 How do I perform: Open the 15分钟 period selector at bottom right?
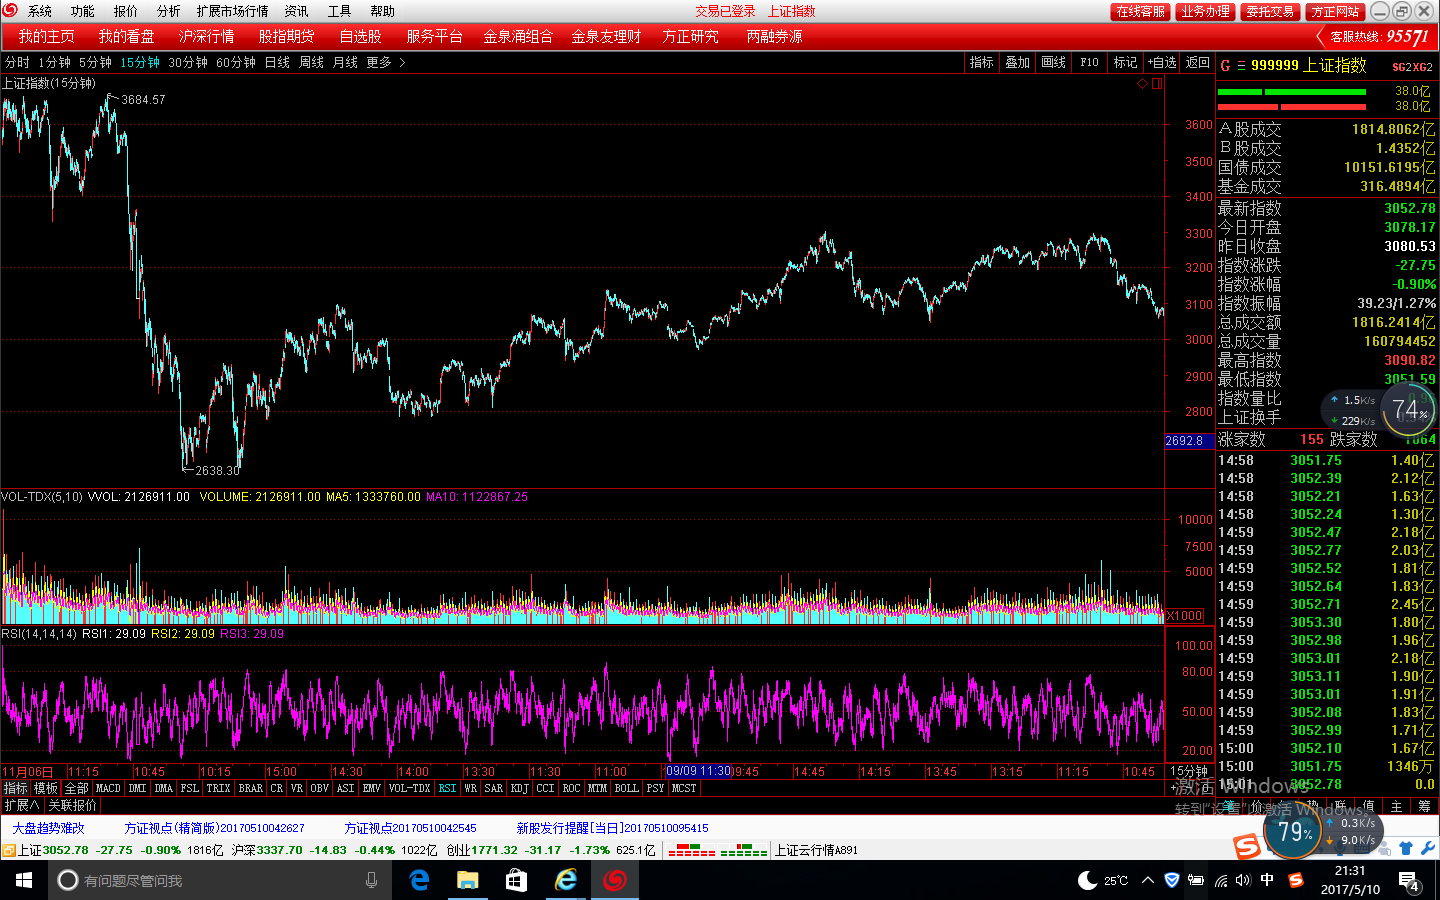pos(1189,771)
